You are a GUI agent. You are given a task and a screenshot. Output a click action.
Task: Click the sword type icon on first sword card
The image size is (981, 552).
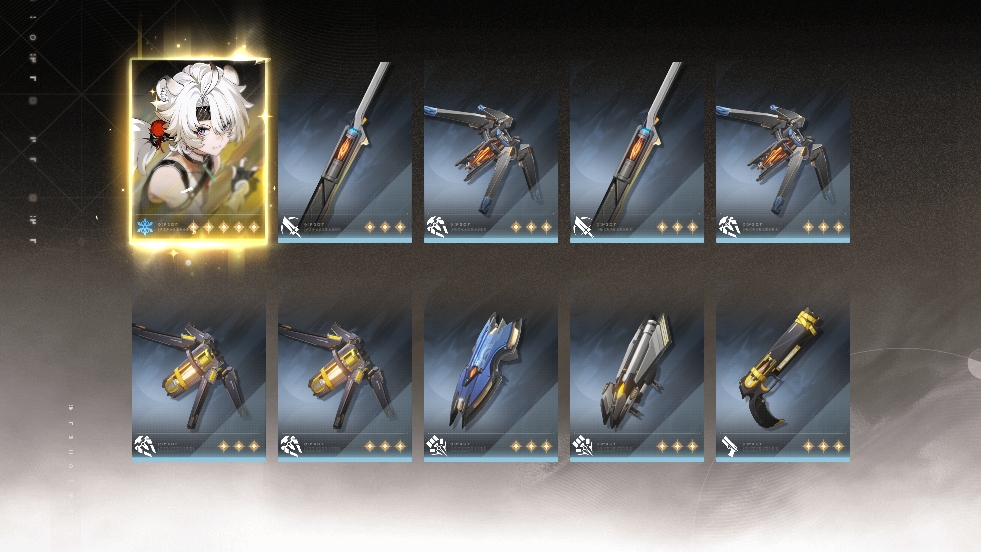coord(290,227)
